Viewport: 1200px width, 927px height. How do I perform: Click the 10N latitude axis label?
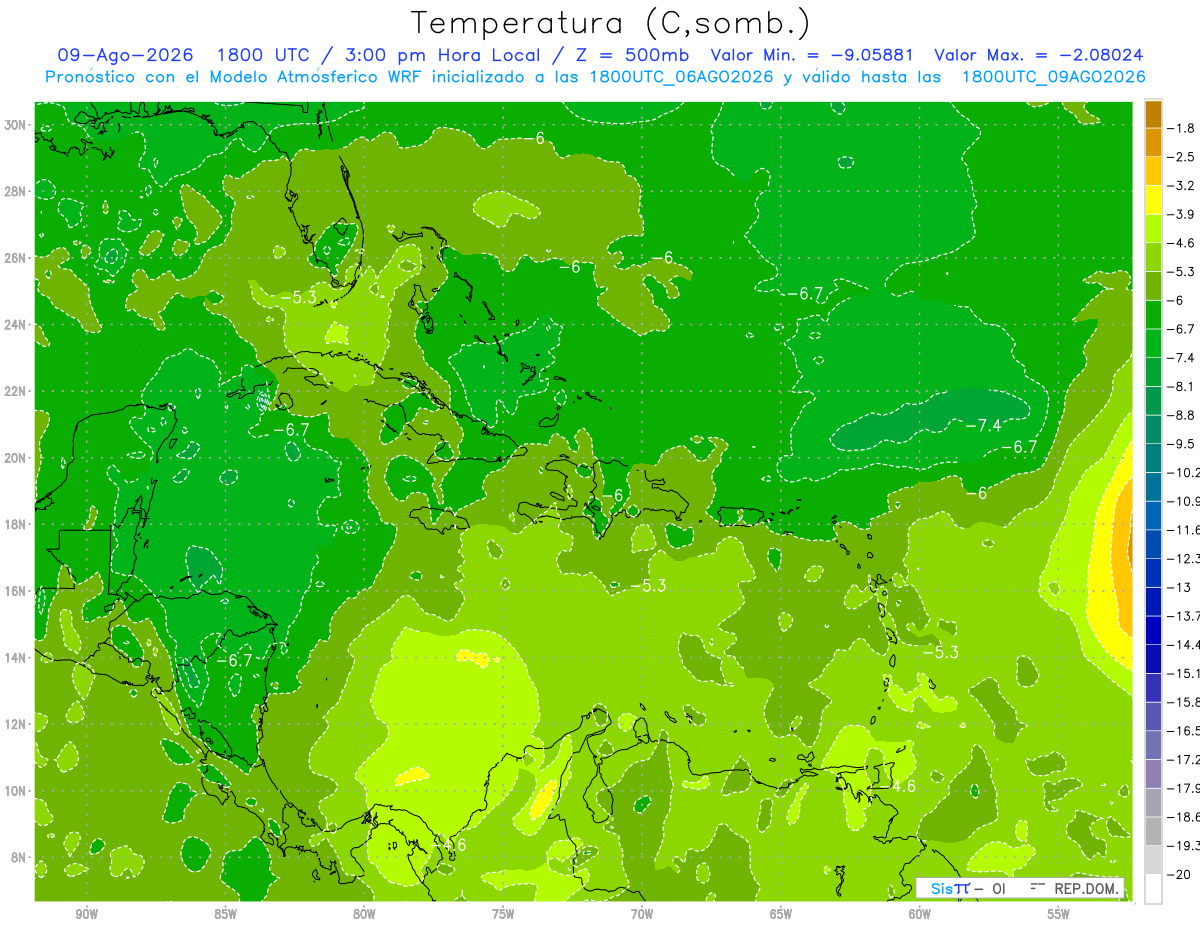(16, 791)
